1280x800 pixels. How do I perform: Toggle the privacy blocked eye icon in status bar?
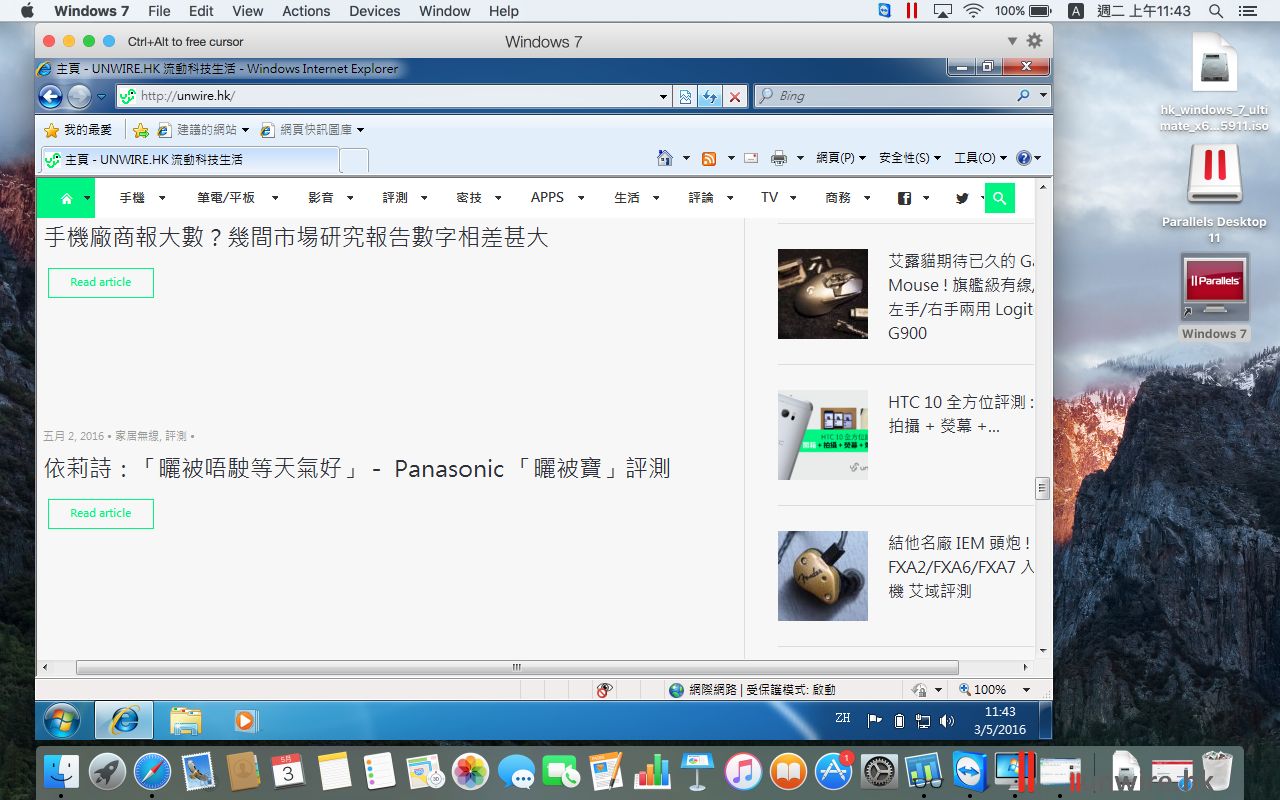(x=604, y=690)
